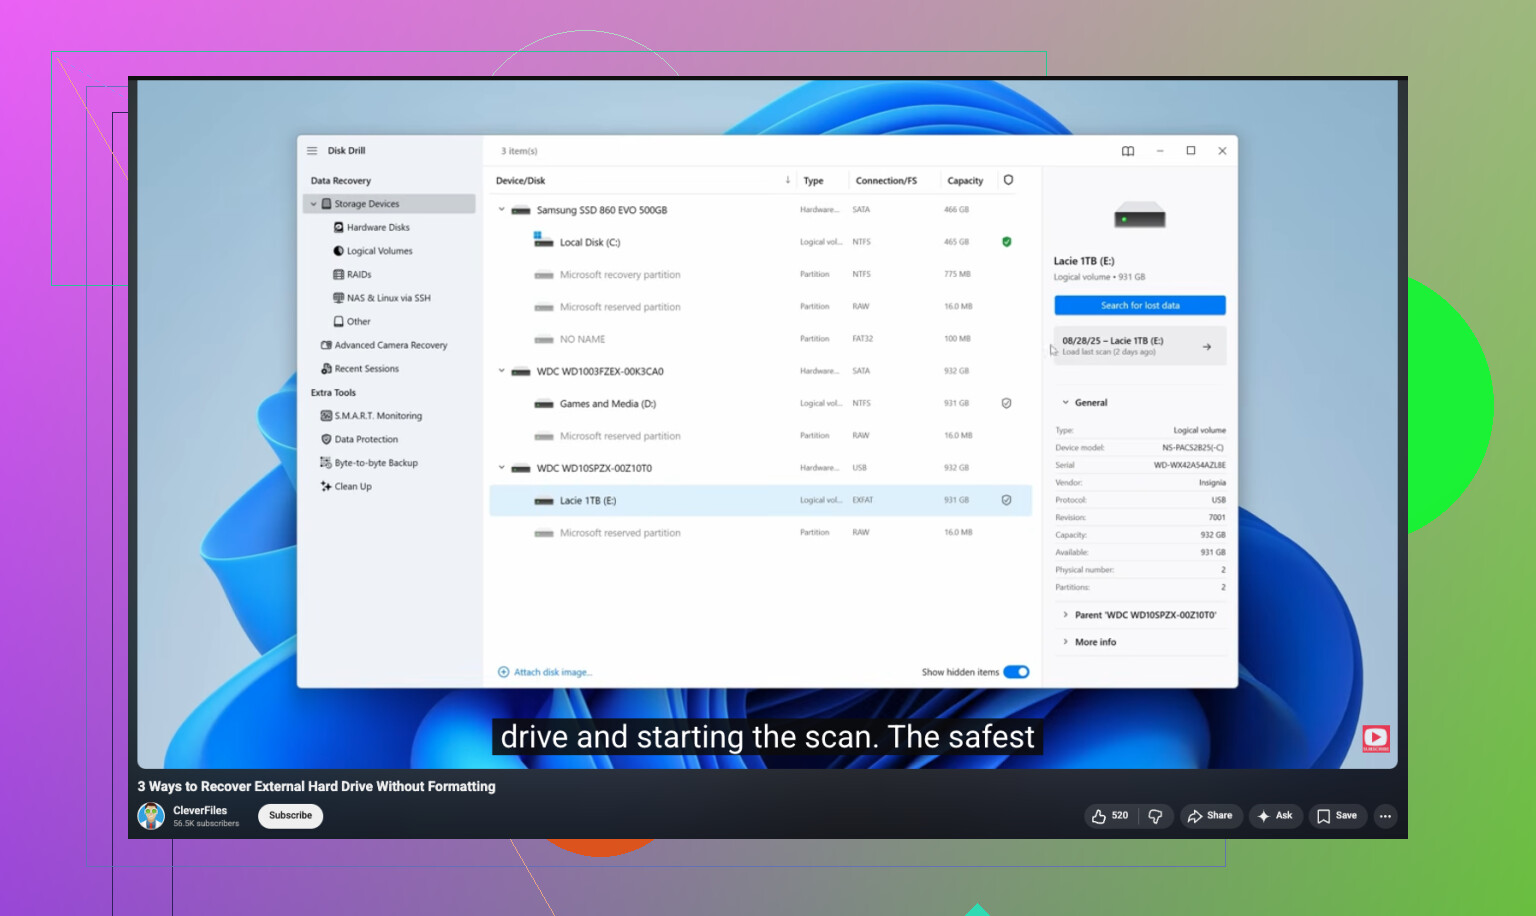Subscribe to CleverFiles channel
1536x916 pixels.
click(x=290, y=816)
